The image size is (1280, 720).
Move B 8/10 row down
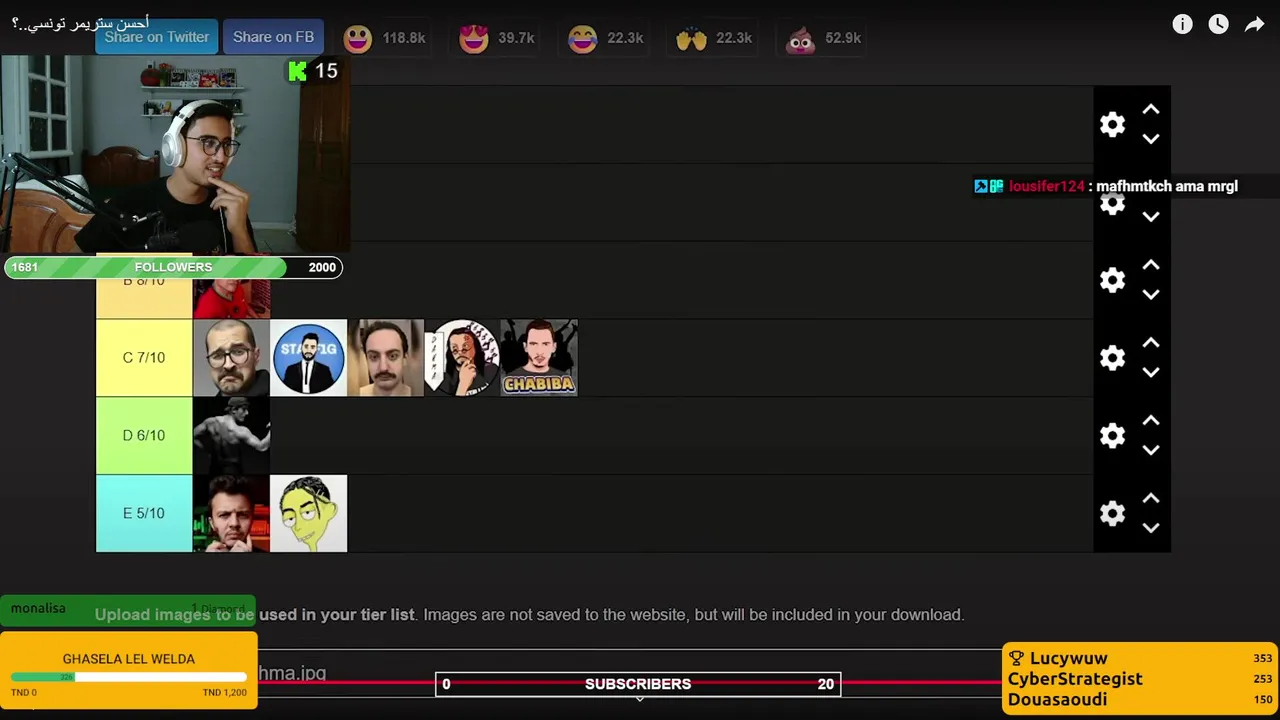coord(1151,295)
